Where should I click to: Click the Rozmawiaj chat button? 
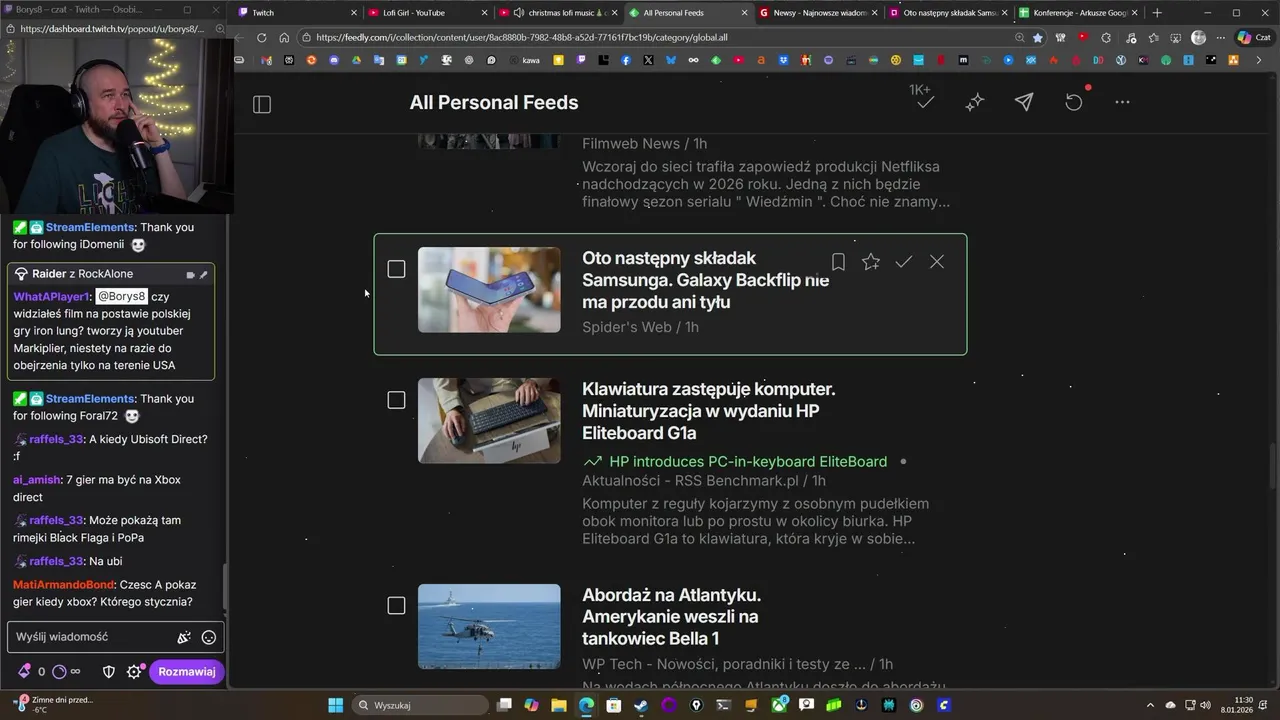[187, 672]
